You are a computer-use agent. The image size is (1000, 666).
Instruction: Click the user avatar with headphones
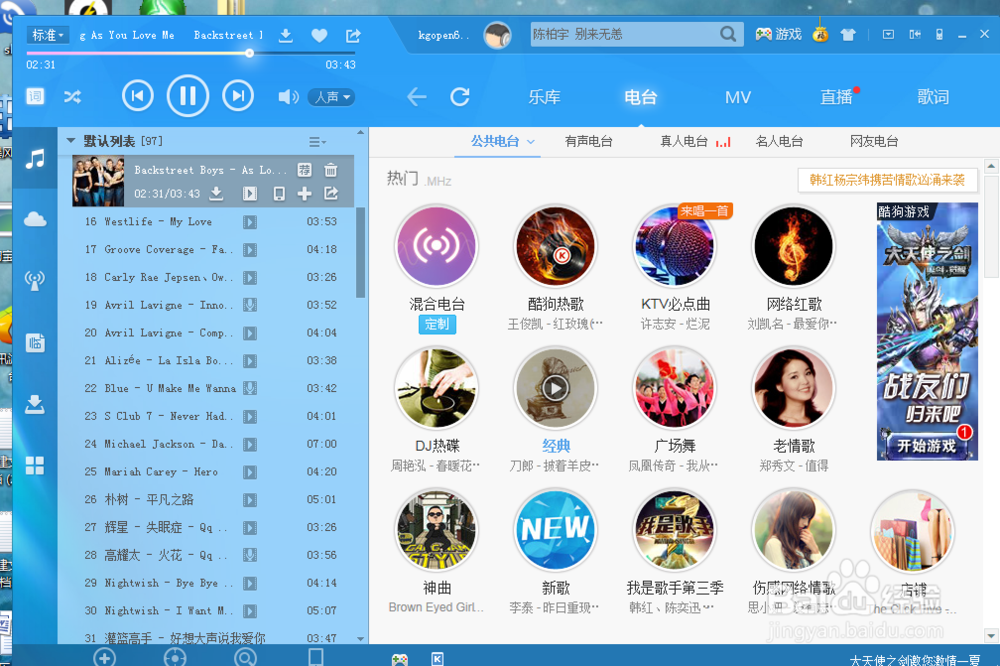[x=497, y=35]
